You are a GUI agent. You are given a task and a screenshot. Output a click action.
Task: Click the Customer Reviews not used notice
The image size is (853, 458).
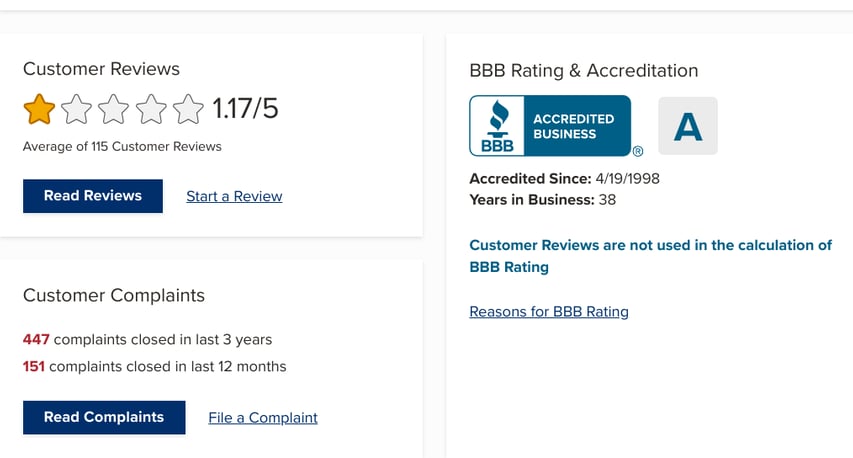click(650, 256)
